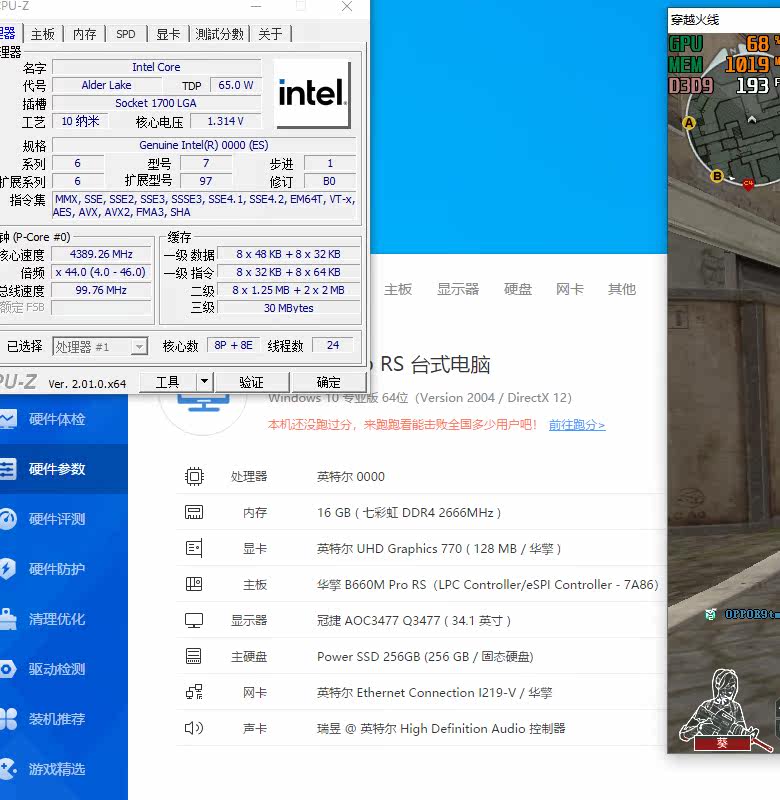Click the Socket 1700 LGA field

(x=156, y=103)
